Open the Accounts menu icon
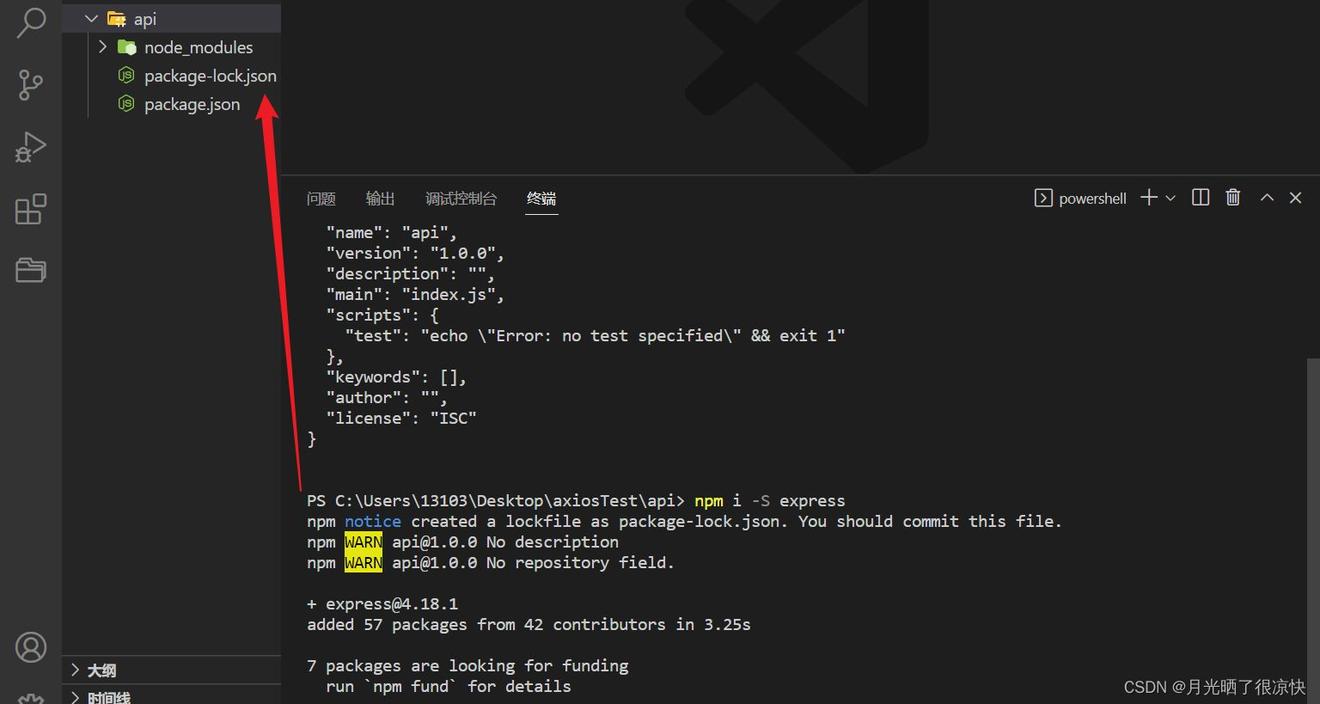Image resolution: width=1320 pixels, height=704 pixels. [31, 647]
